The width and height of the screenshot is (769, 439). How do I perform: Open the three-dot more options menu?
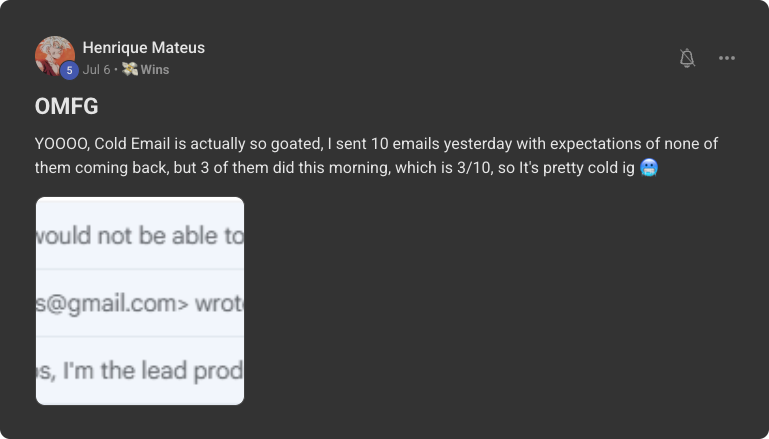727,58
